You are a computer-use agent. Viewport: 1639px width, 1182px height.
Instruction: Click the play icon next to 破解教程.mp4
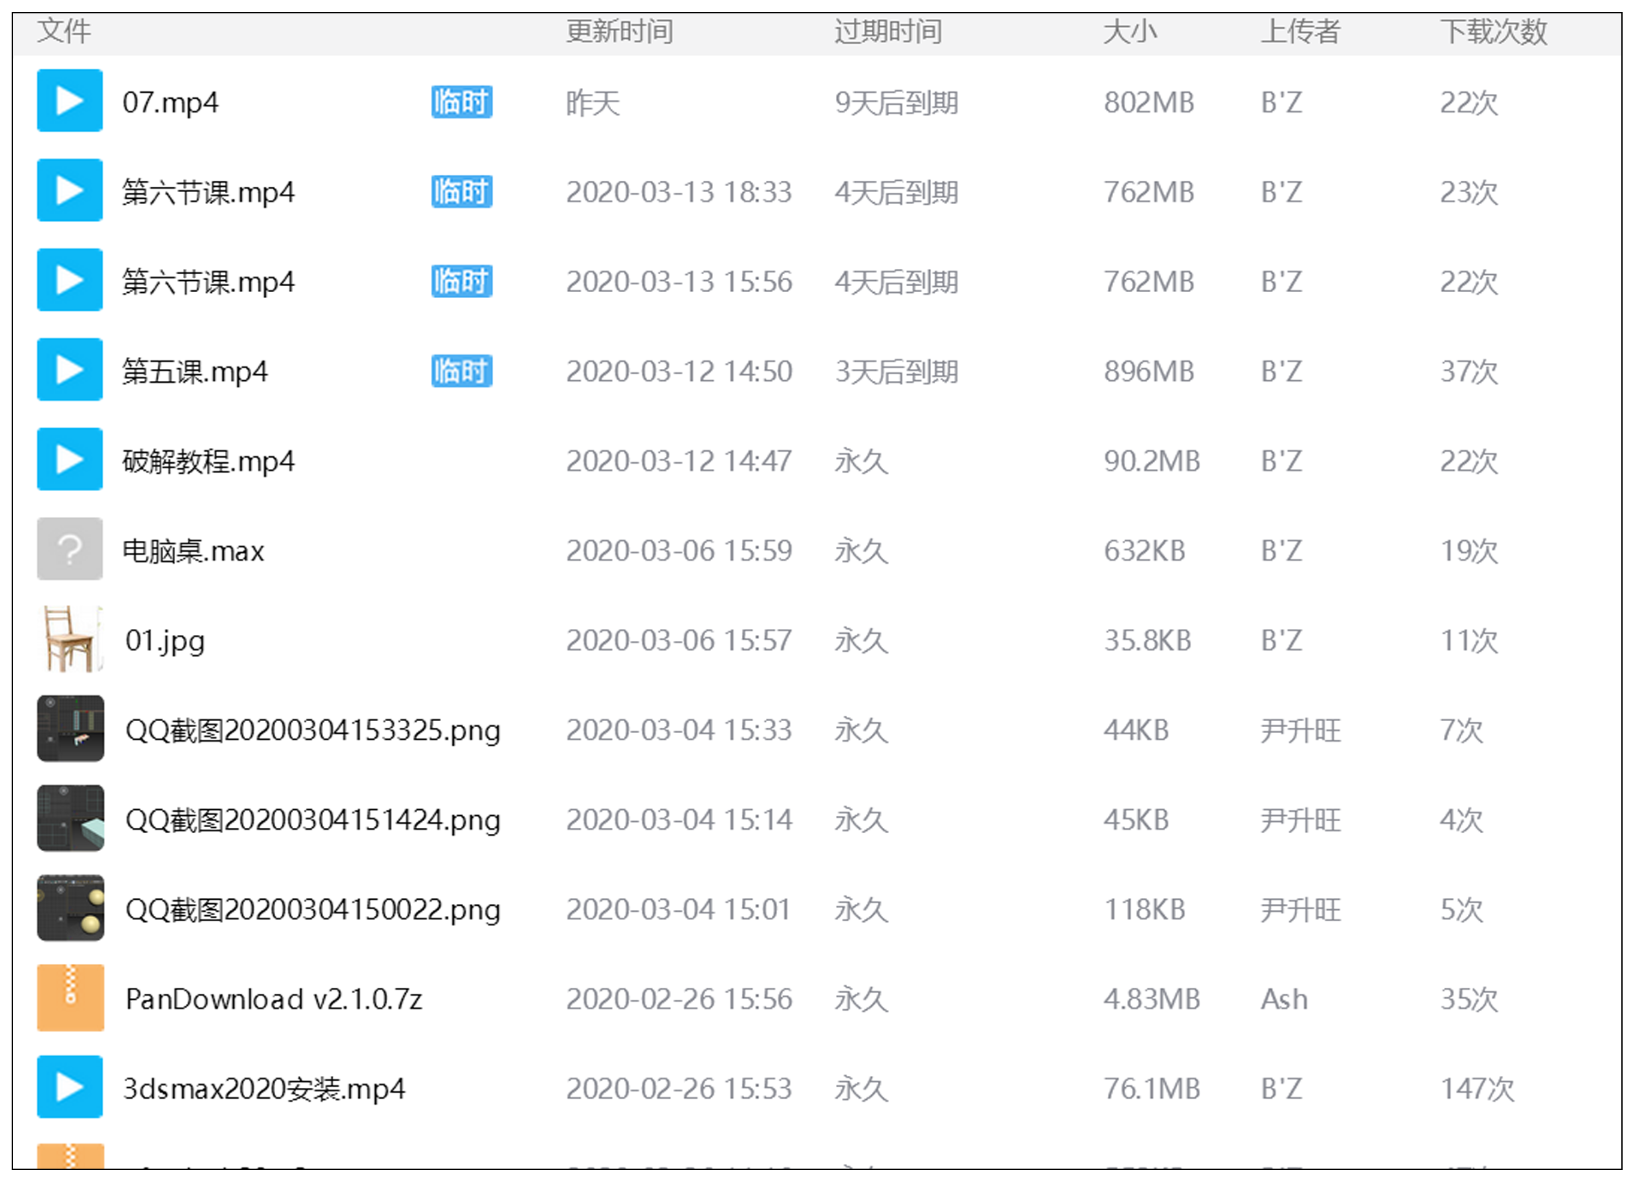pos(69,460)
